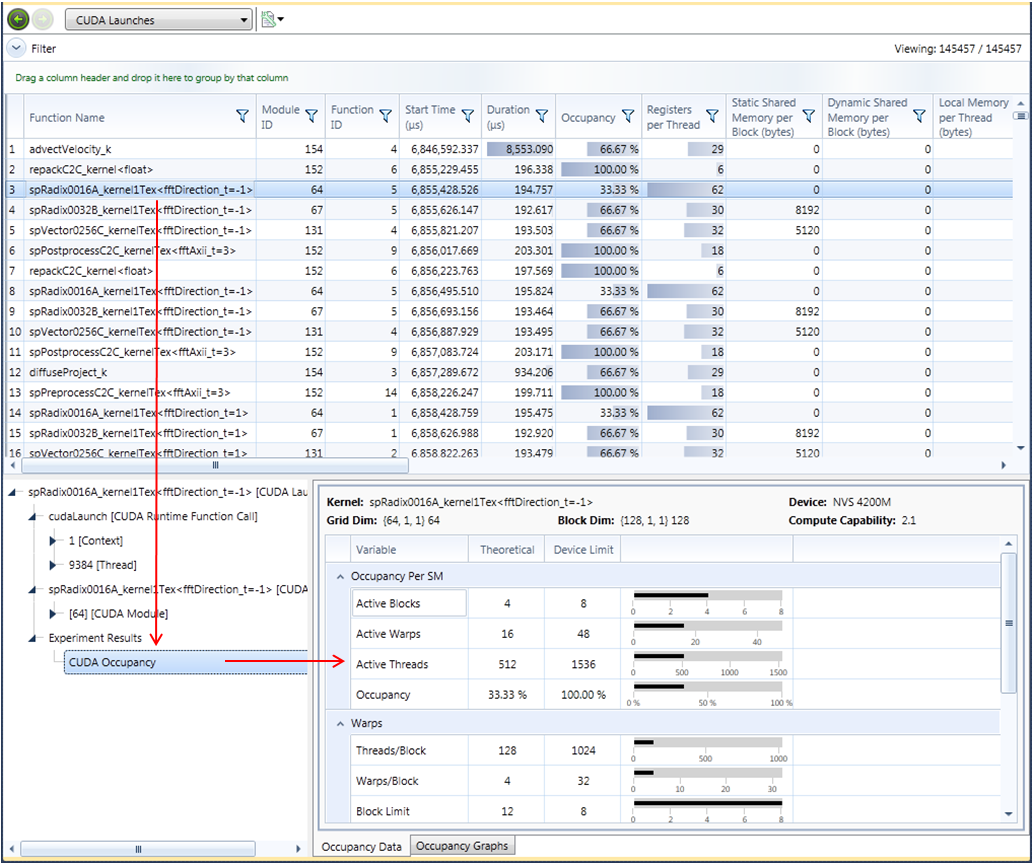Switch to the Occupancy Data tab
Image resolution: width=1032 pixels, height=863 pixels.
click(x=361, y=846)
